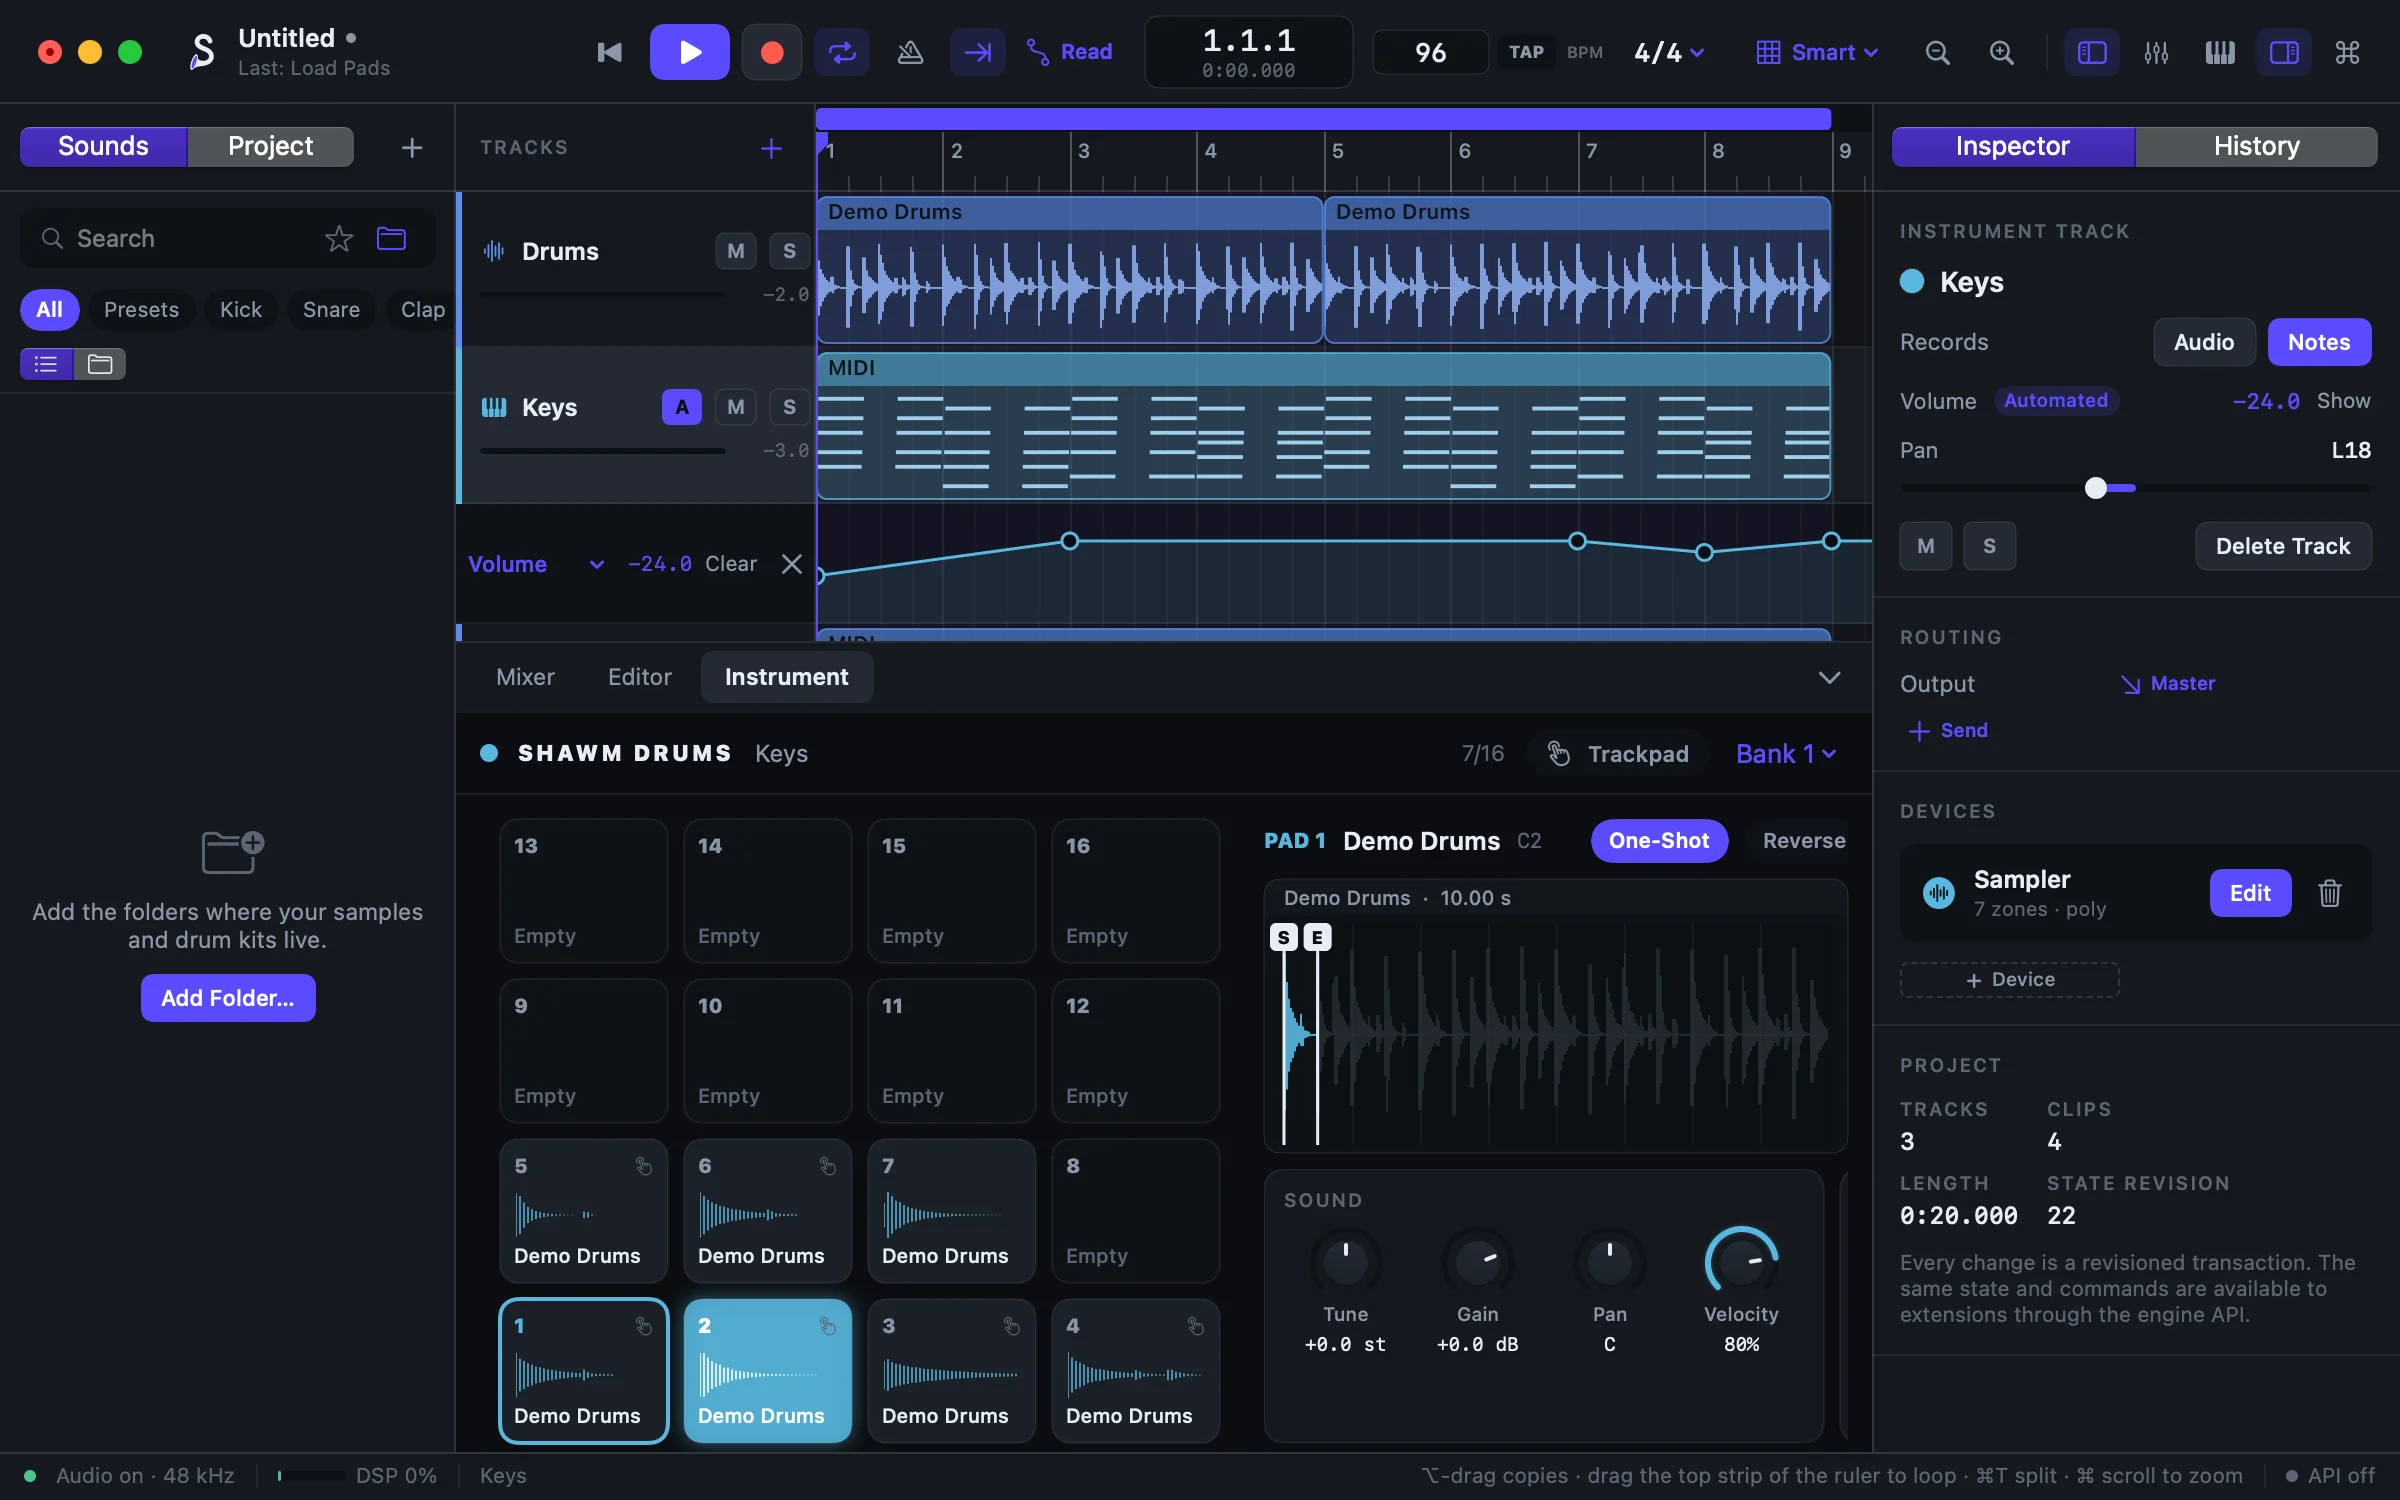
Task: Click the plus icon next to Project tab
Action: tap(412, 147)
